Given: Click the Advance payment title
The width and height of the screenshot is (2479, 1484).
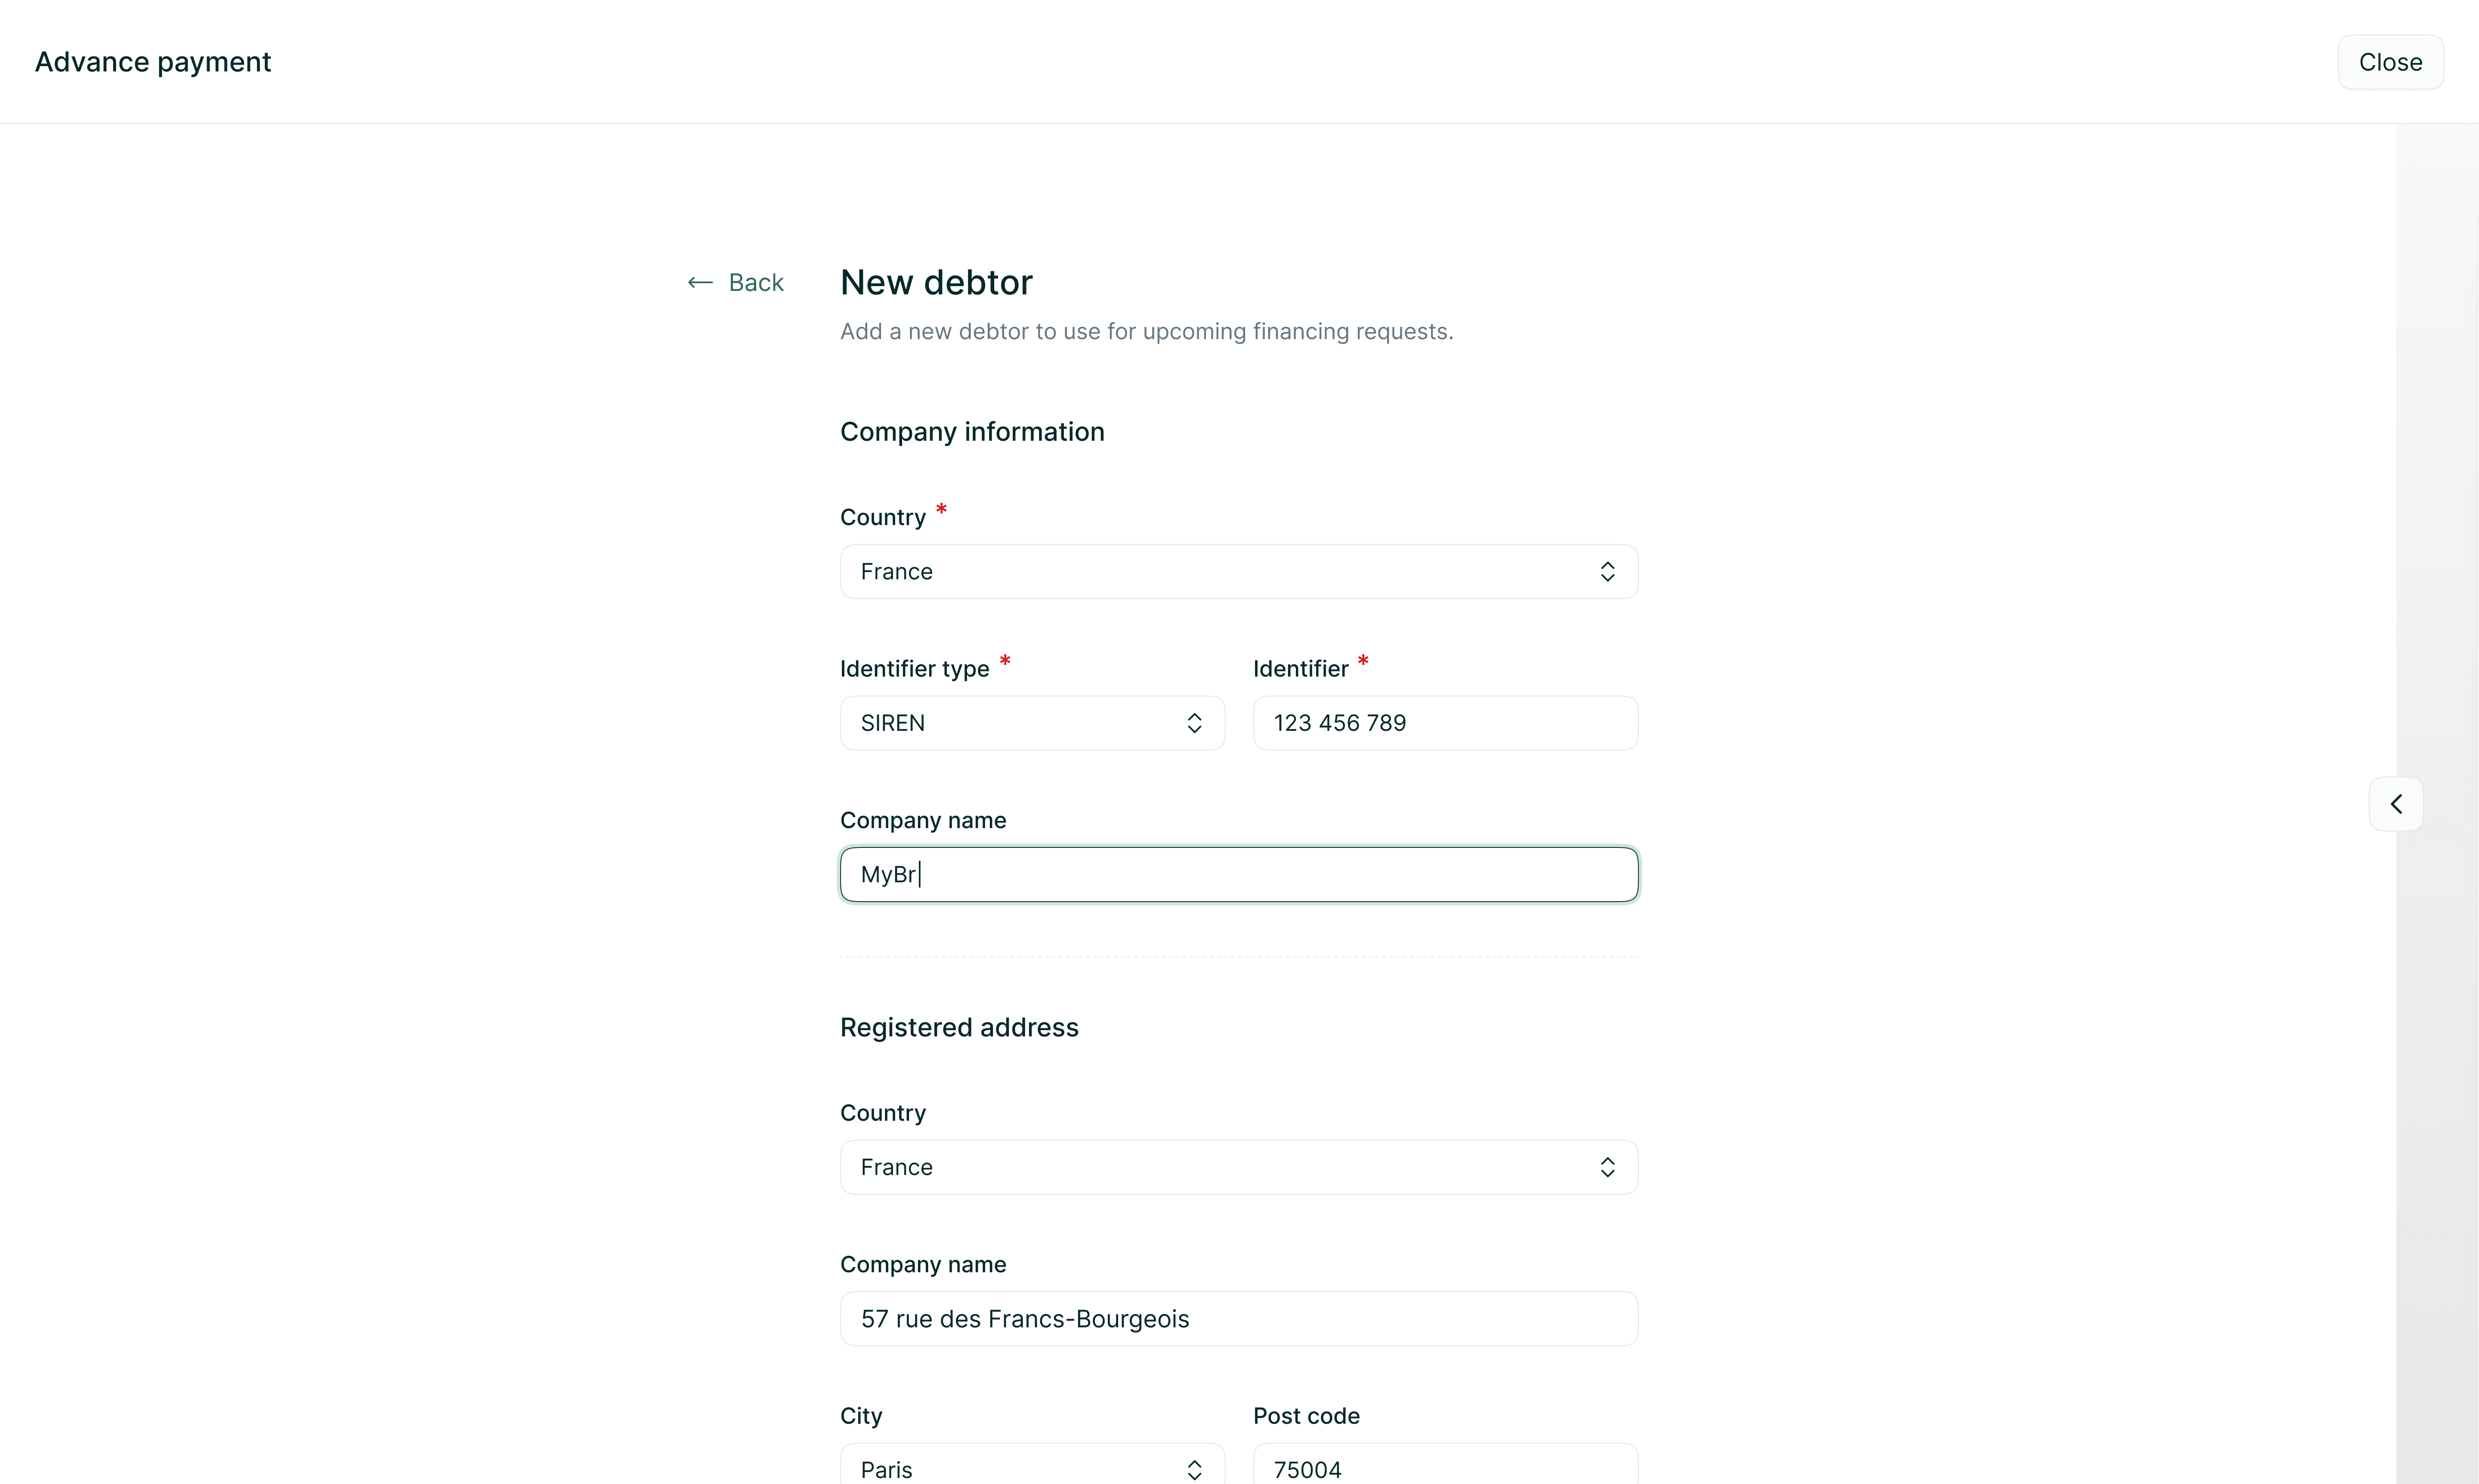Looking at the screenshot, I should 153,62.
